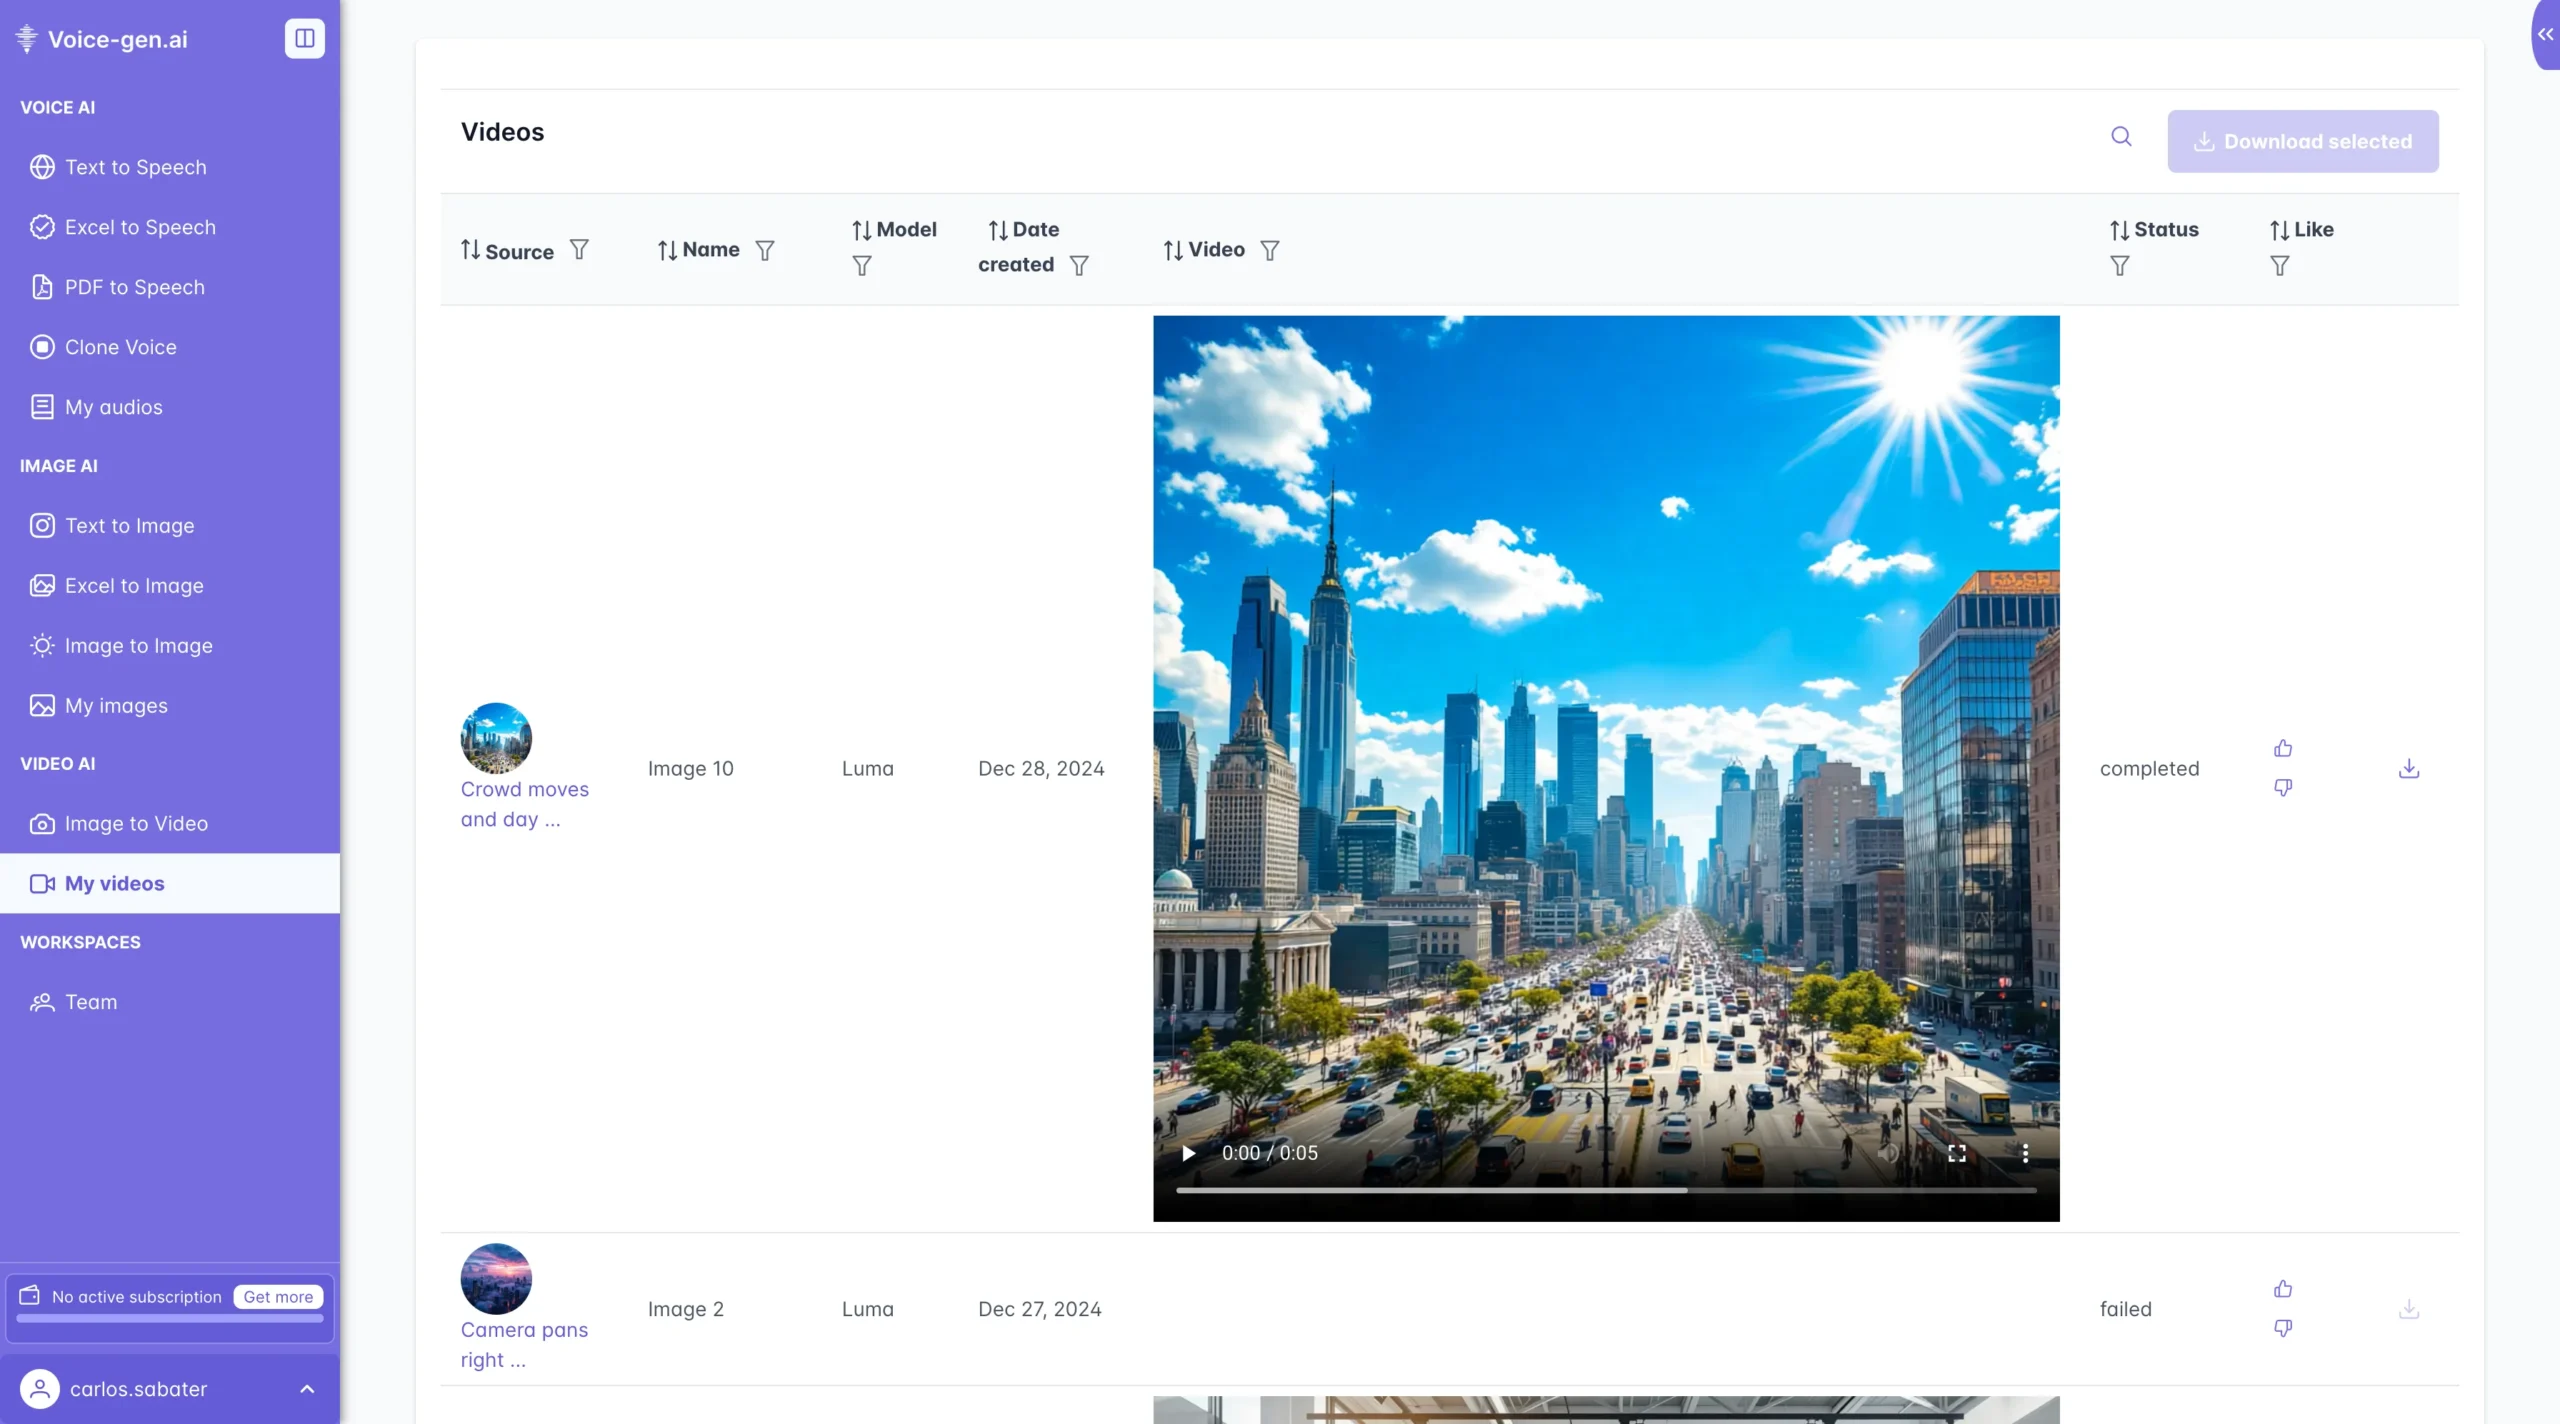Image resolution: width=2560 pixels, height=1424 pixels.
Task: Open the Team workspace
Action: [90, 1001]
